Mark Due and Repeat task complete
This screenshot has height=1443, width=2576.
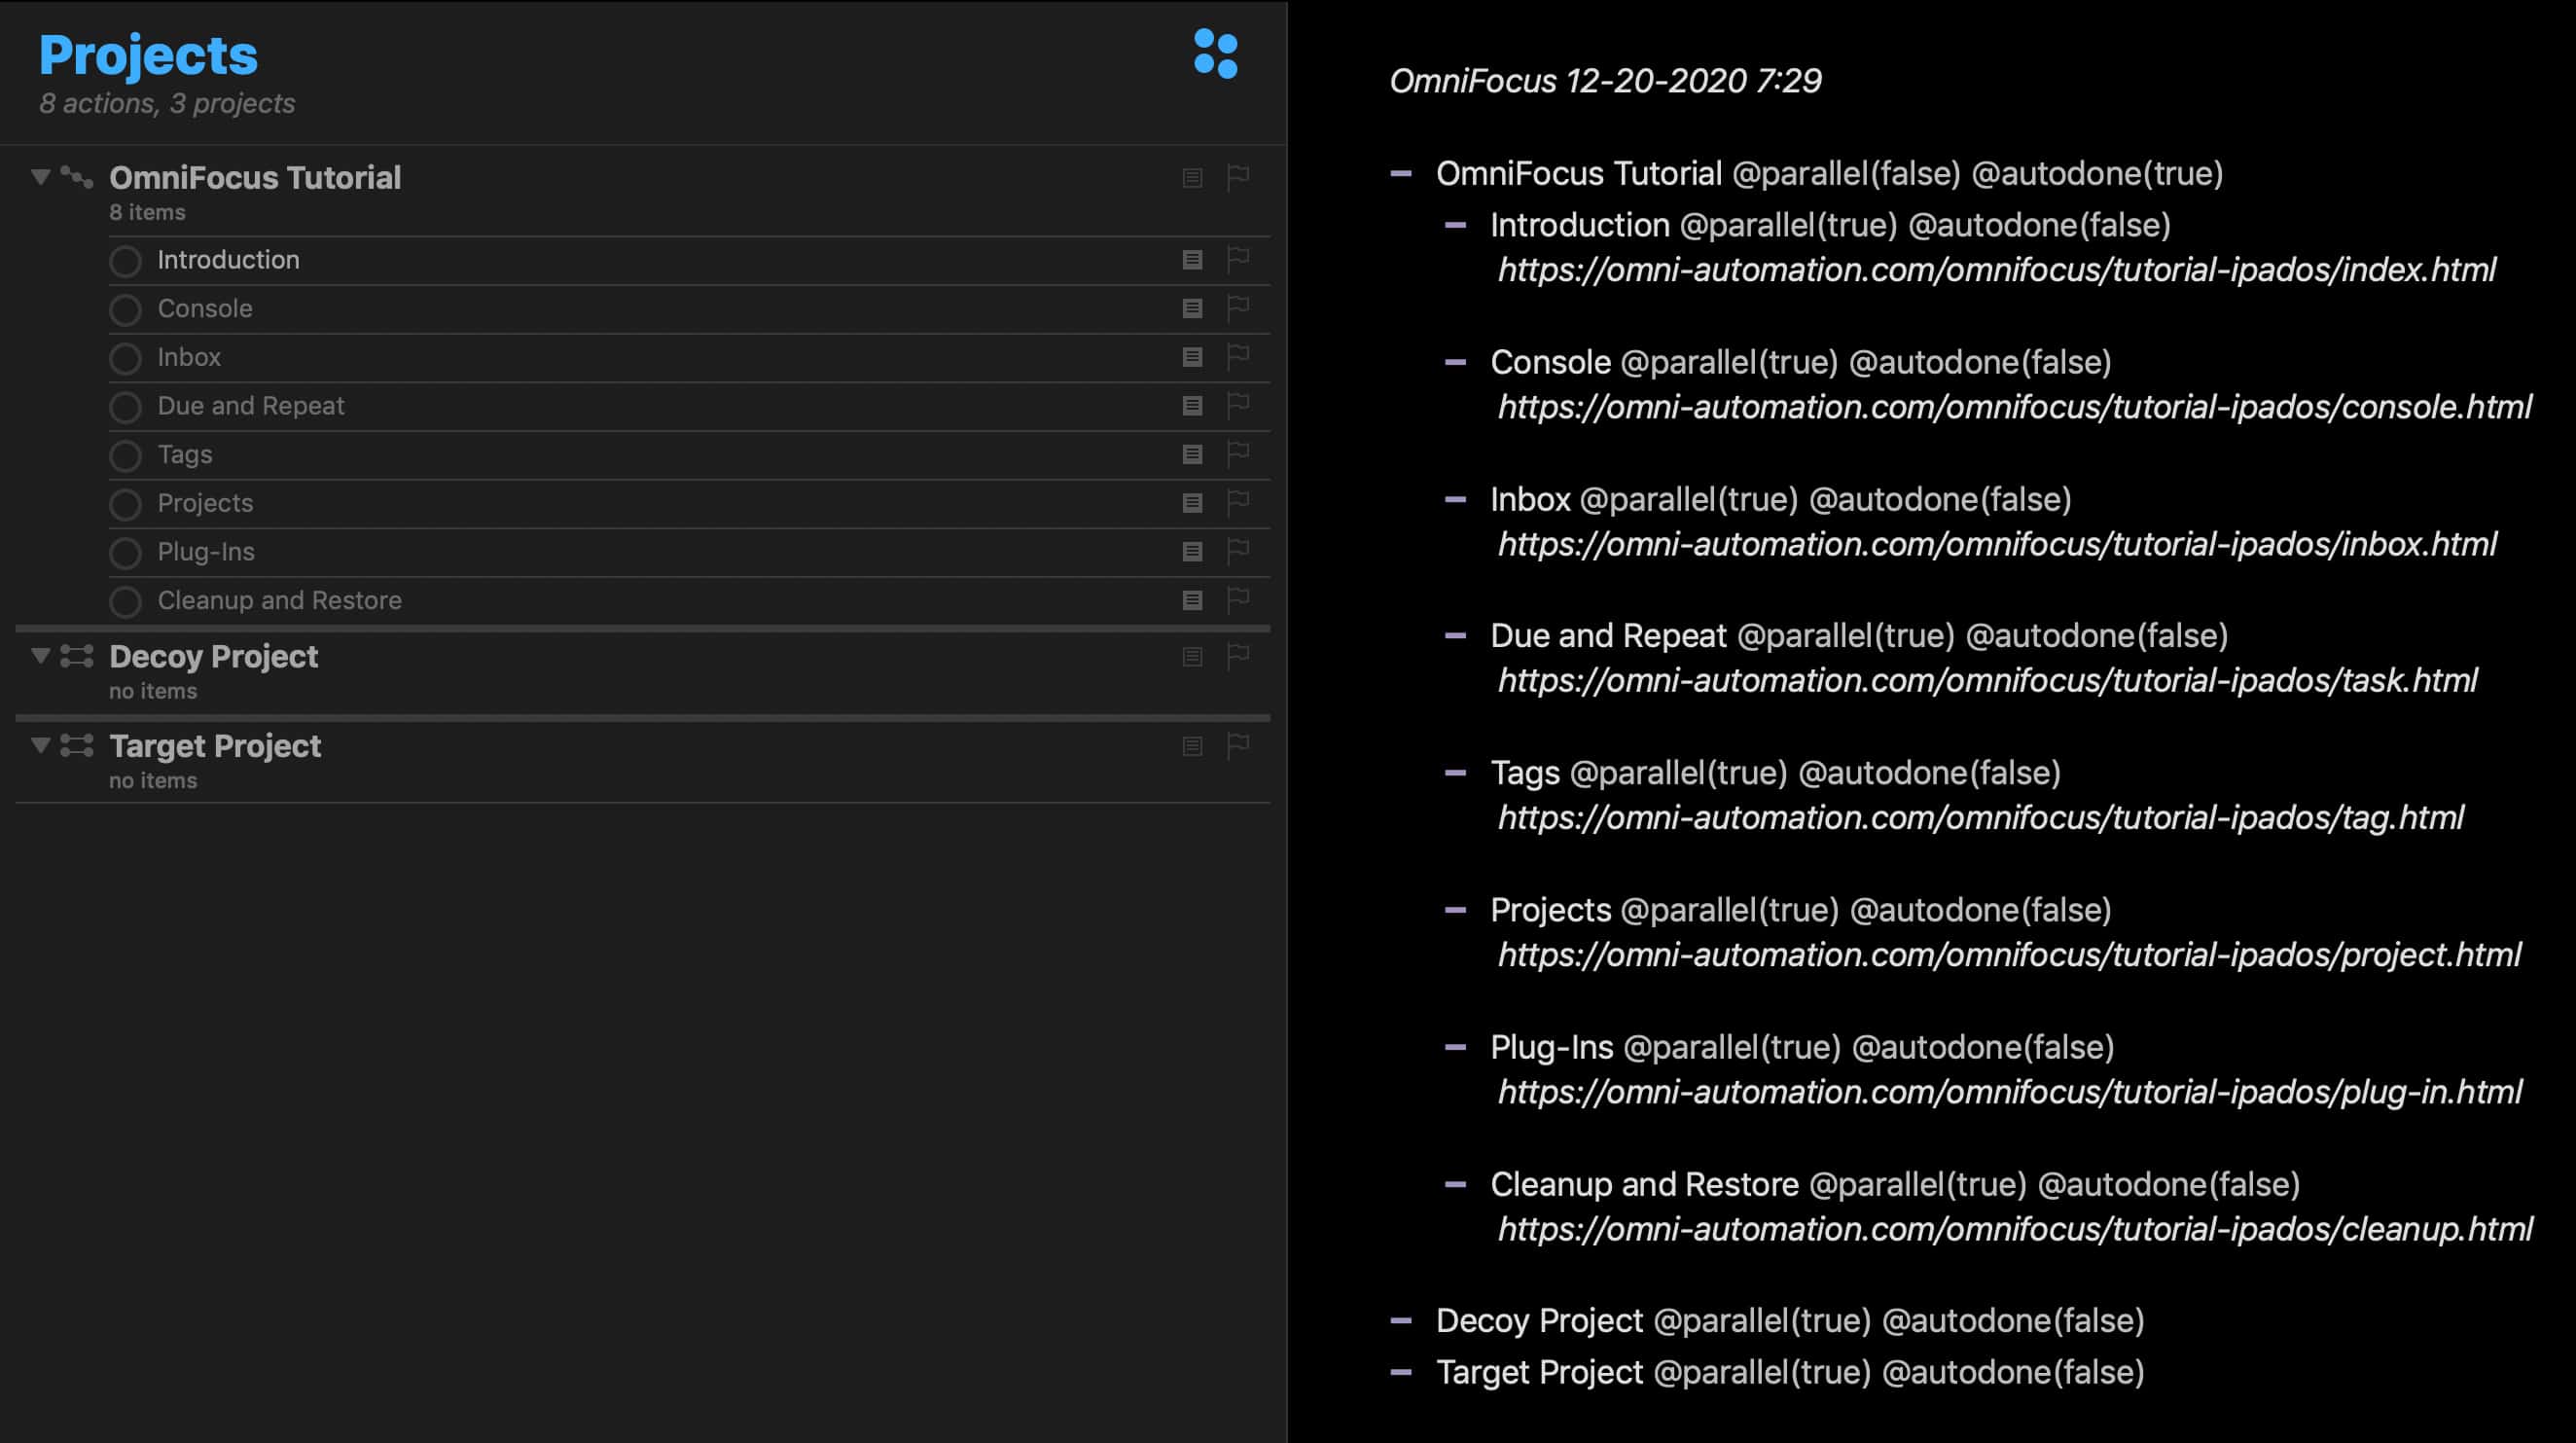tap(125, 407)
